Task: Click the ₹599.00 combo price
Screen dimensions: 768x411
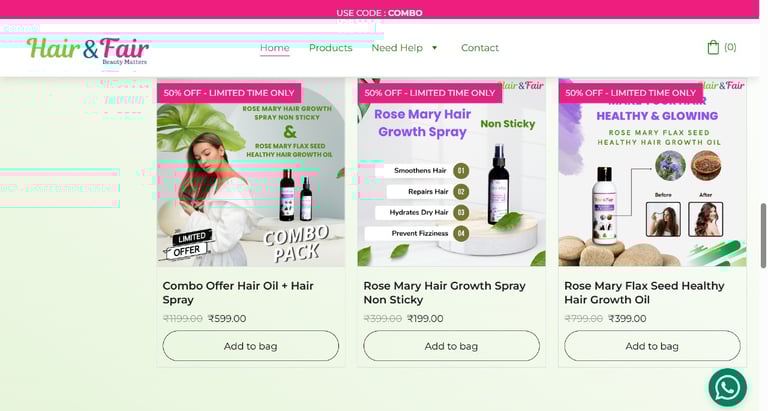Action: [227, 318]
